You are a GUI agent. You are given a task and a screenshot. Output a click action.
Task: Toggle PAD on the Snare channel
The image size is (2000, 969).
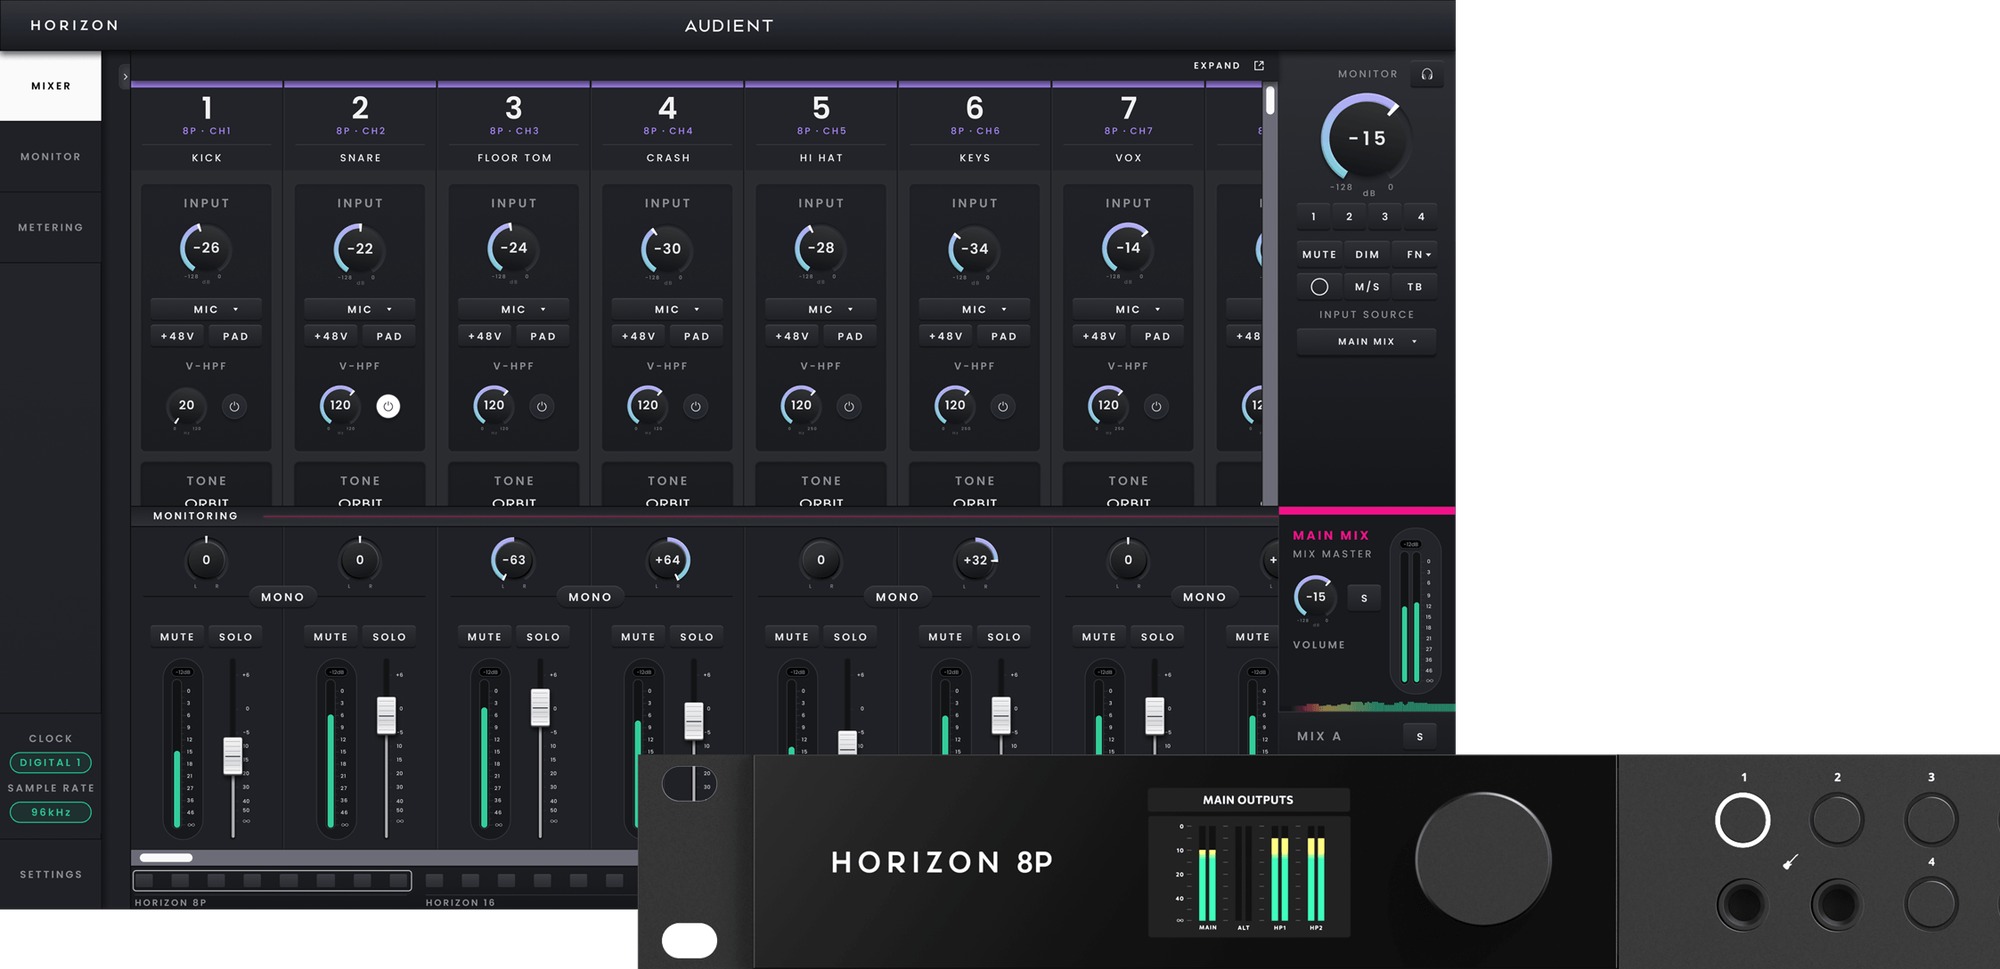389,336
